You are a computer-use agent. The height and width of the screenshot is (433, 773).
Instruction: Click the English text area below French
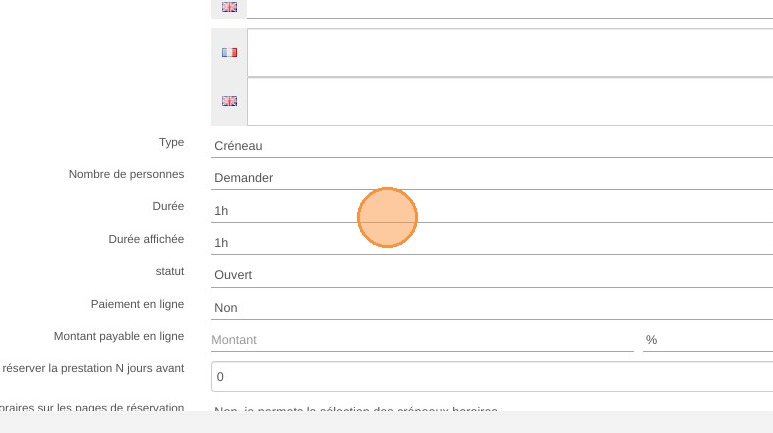pos(510,102)
